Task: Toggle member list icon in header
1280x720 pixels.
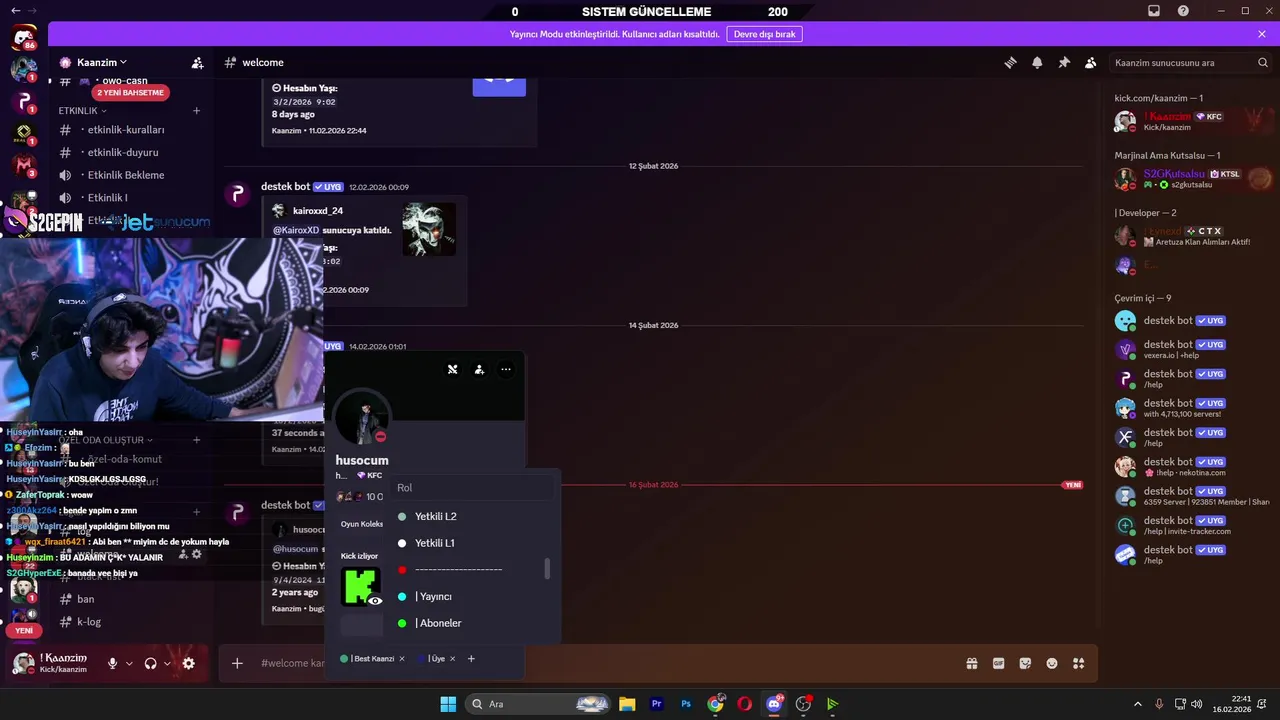Action: (1091, 62)
